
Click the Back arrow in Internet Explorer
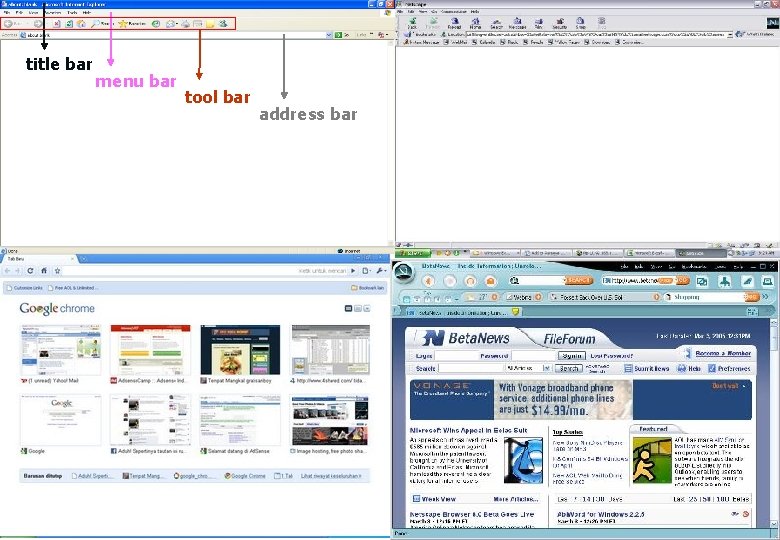click(8, 23)
